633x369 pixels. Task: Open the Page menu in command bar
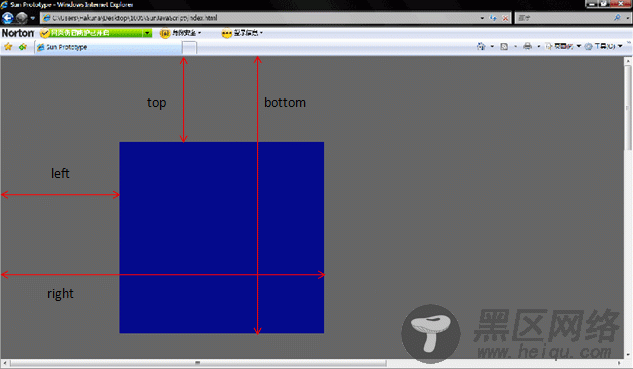point(563,46)
